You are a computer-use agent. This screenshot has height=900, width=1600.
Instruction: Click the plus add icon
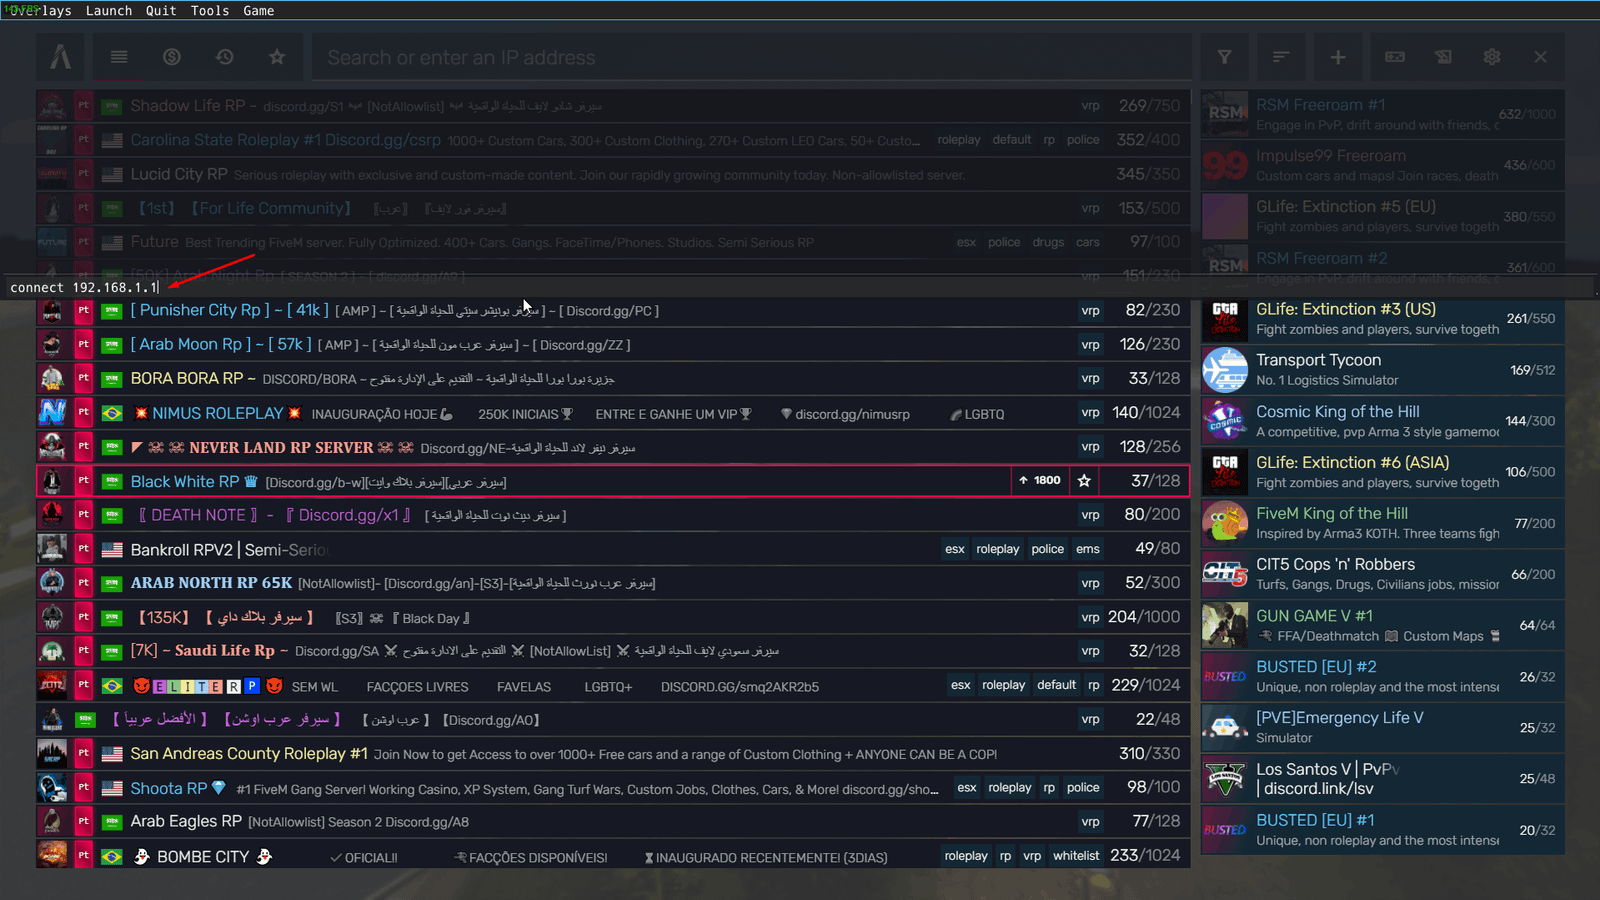[1338, 57]
